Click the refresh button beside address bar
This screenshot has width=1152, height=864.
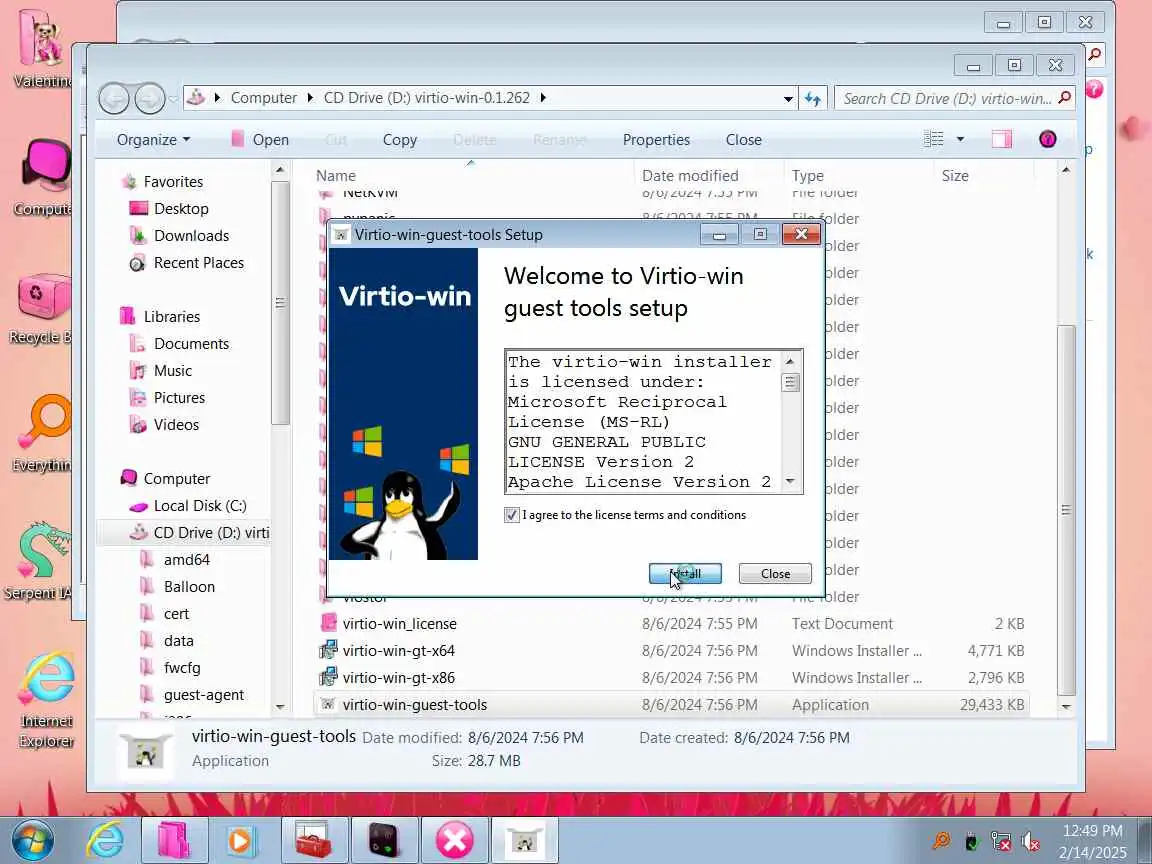[813, 98]
